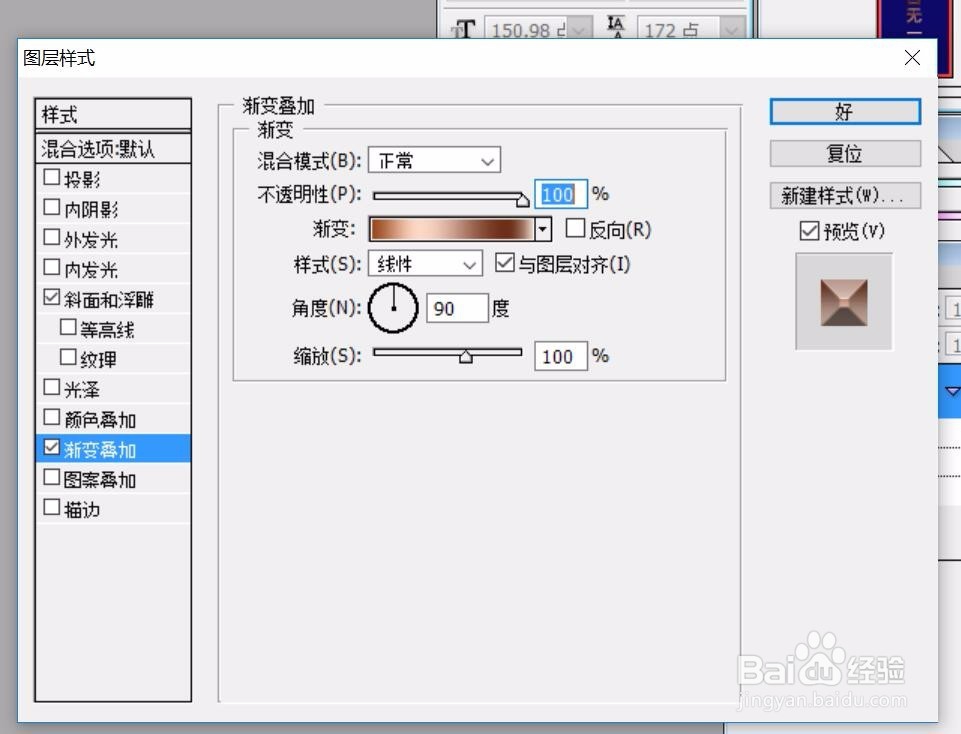Click the style preview thumbnail on the right
The height and width of the screenshot is (734, 961).
[843, 303]
